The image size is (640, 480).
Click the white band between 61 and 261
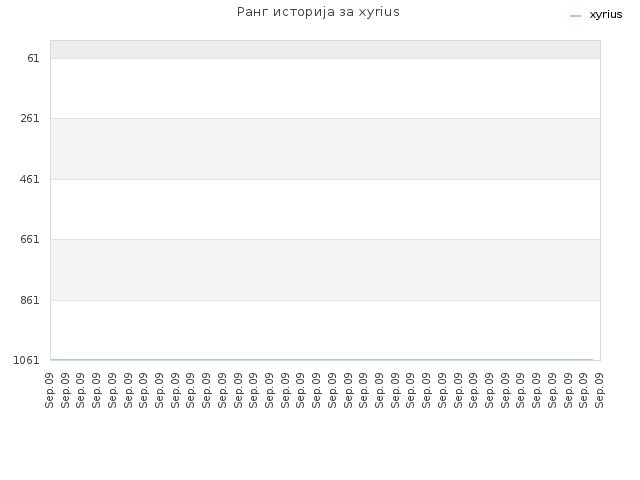click(x=325, y=89)
